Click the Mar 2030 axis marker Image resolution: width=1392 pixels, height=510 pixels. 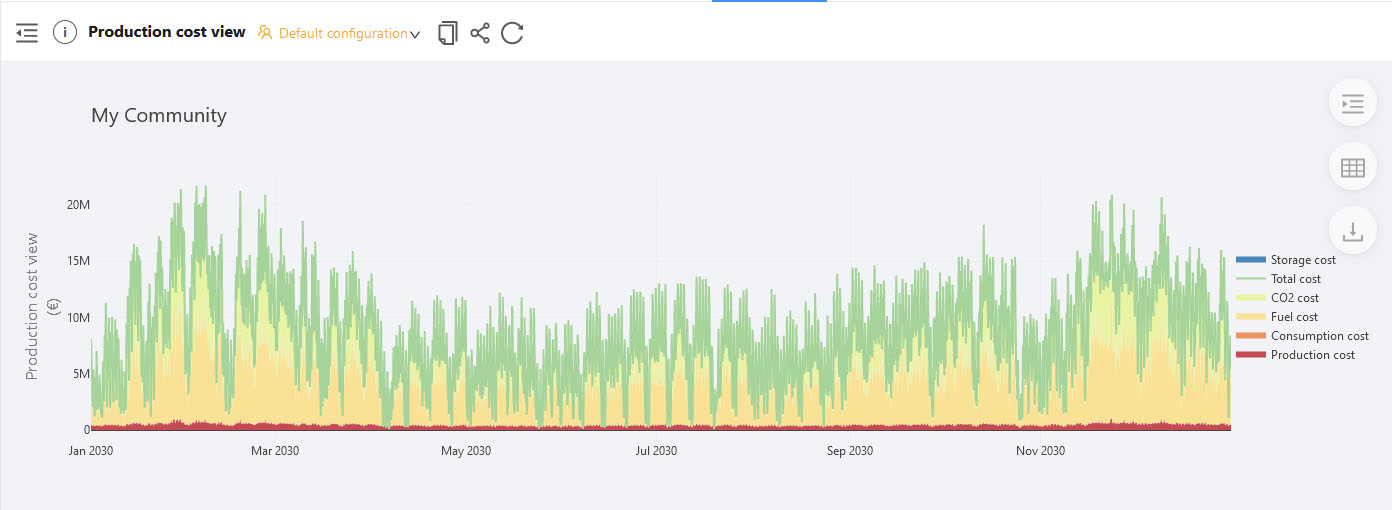click(275, 451)
